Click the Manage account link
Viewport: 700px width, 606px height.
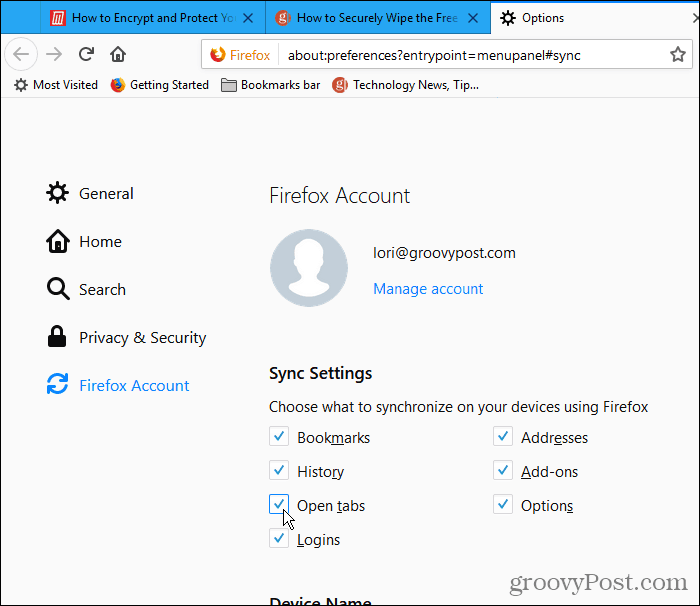(428, 289)
